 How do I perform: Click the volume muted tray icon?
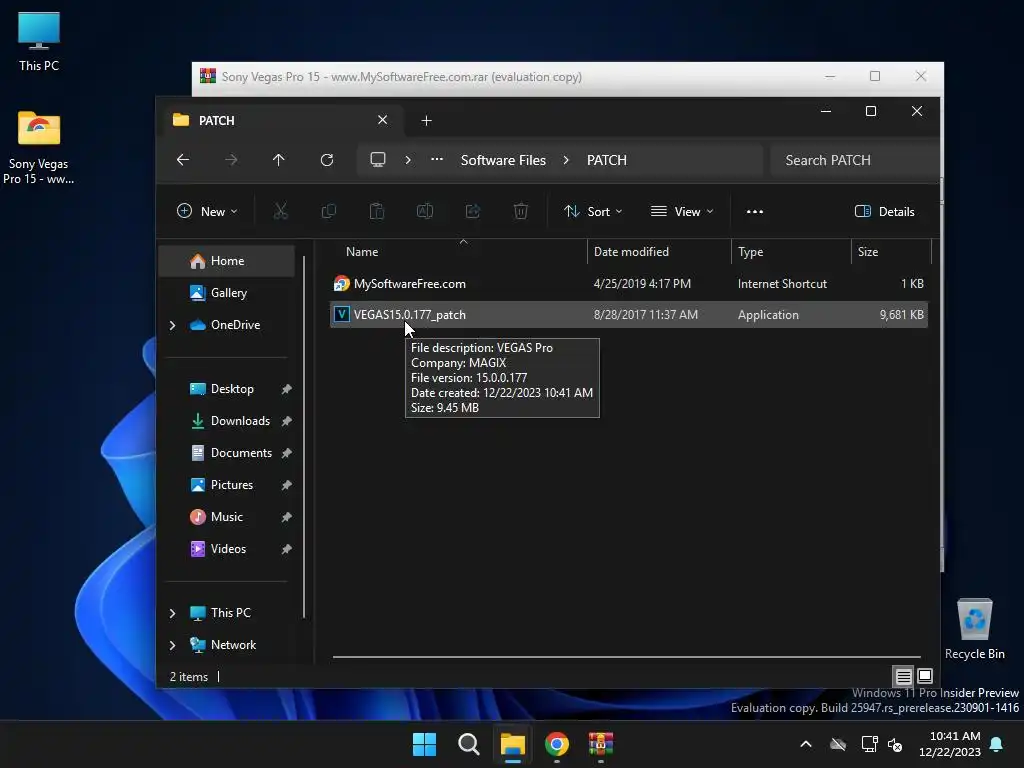point(895,744)
